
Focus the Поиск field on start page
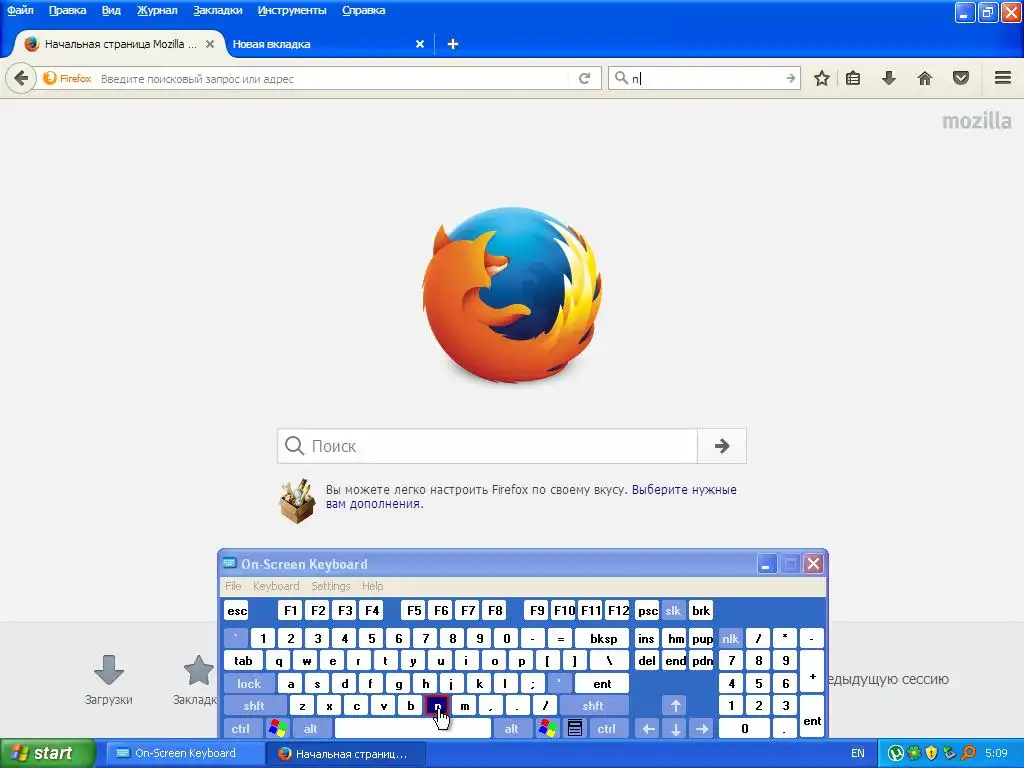tap(487, 446)
